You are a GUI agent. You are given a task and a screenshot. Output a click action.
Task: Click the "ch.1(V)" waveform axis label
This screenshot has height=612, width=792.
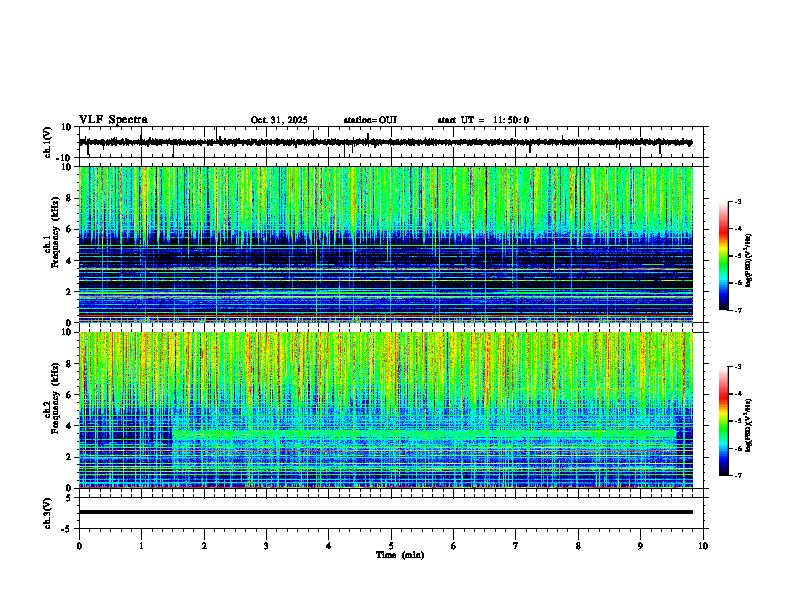click(48, 142)
